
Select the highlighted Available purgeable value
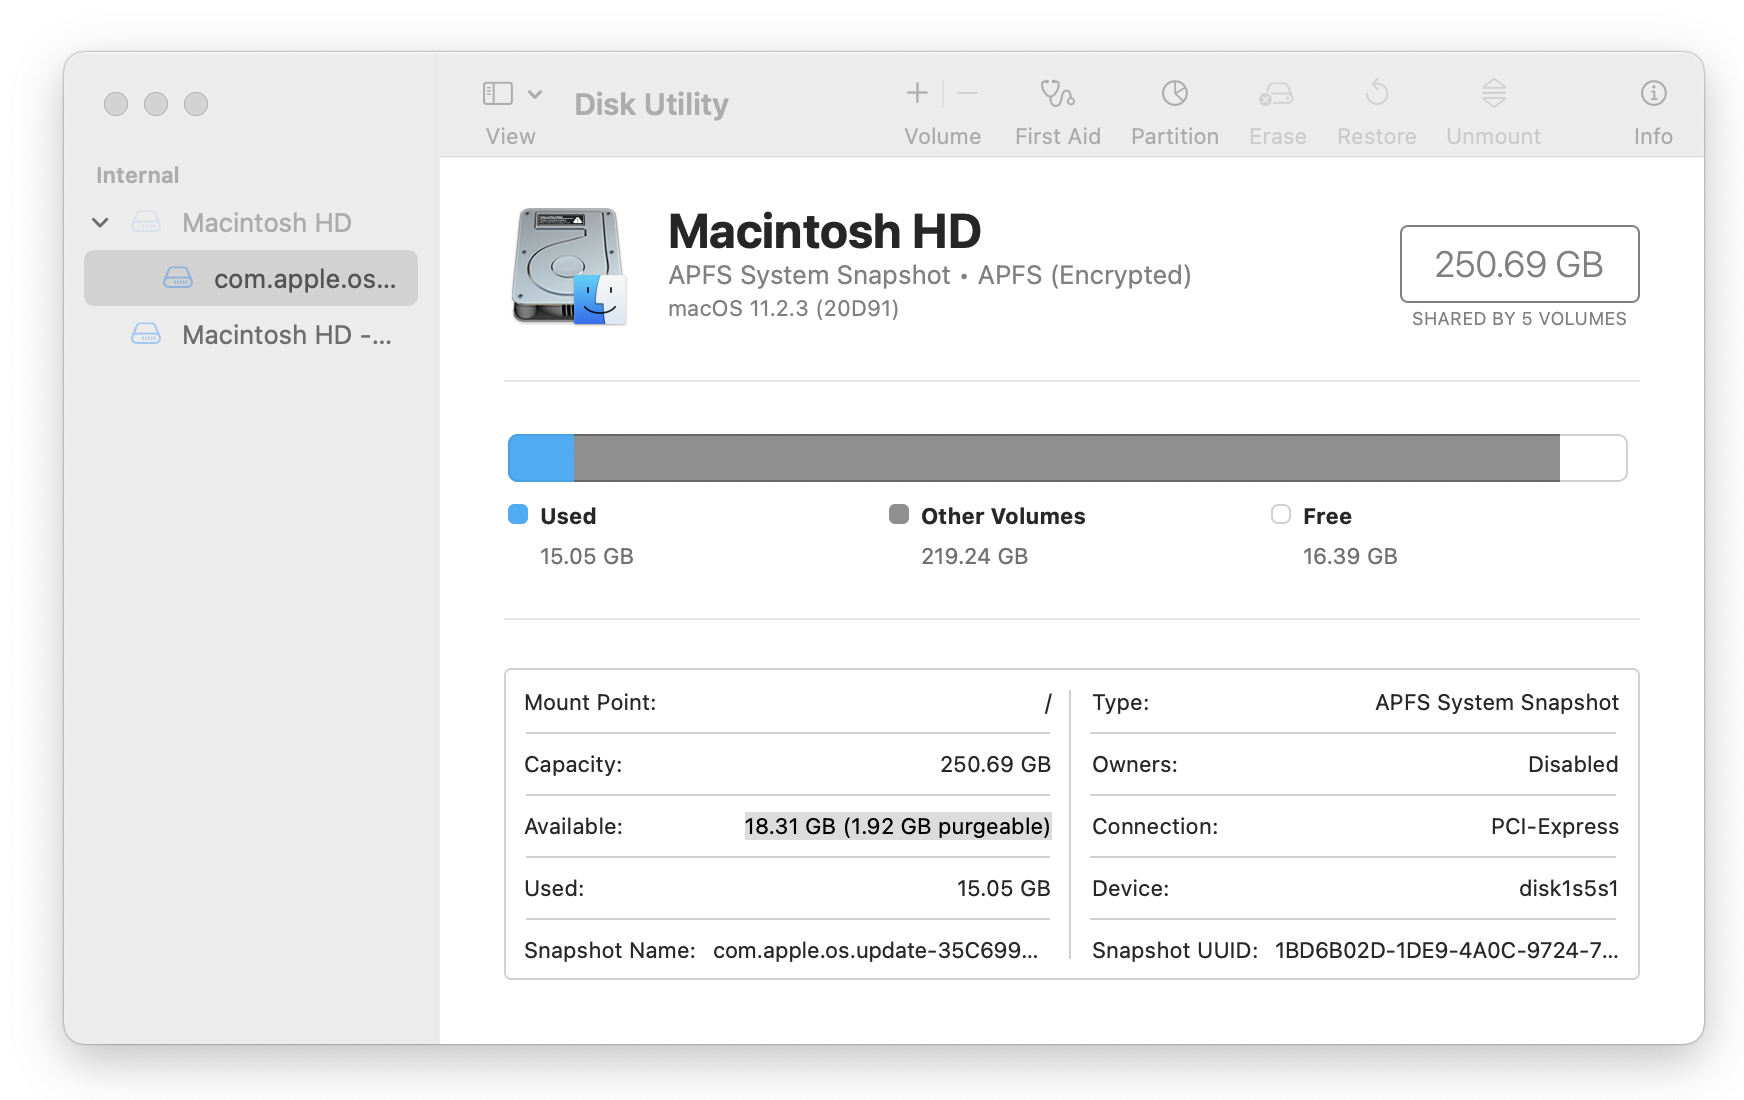click(897, 826)
